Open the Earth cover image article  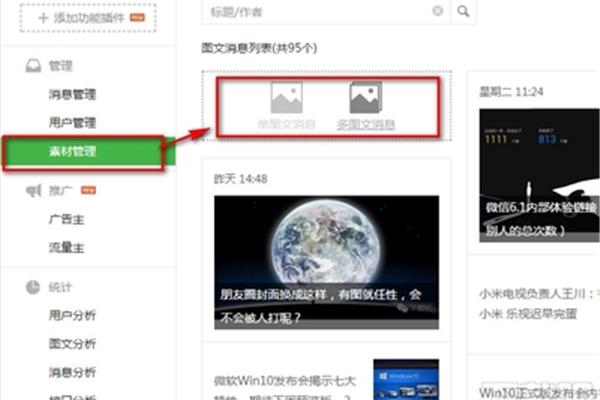pyautogui.click(x=326, y=262)
